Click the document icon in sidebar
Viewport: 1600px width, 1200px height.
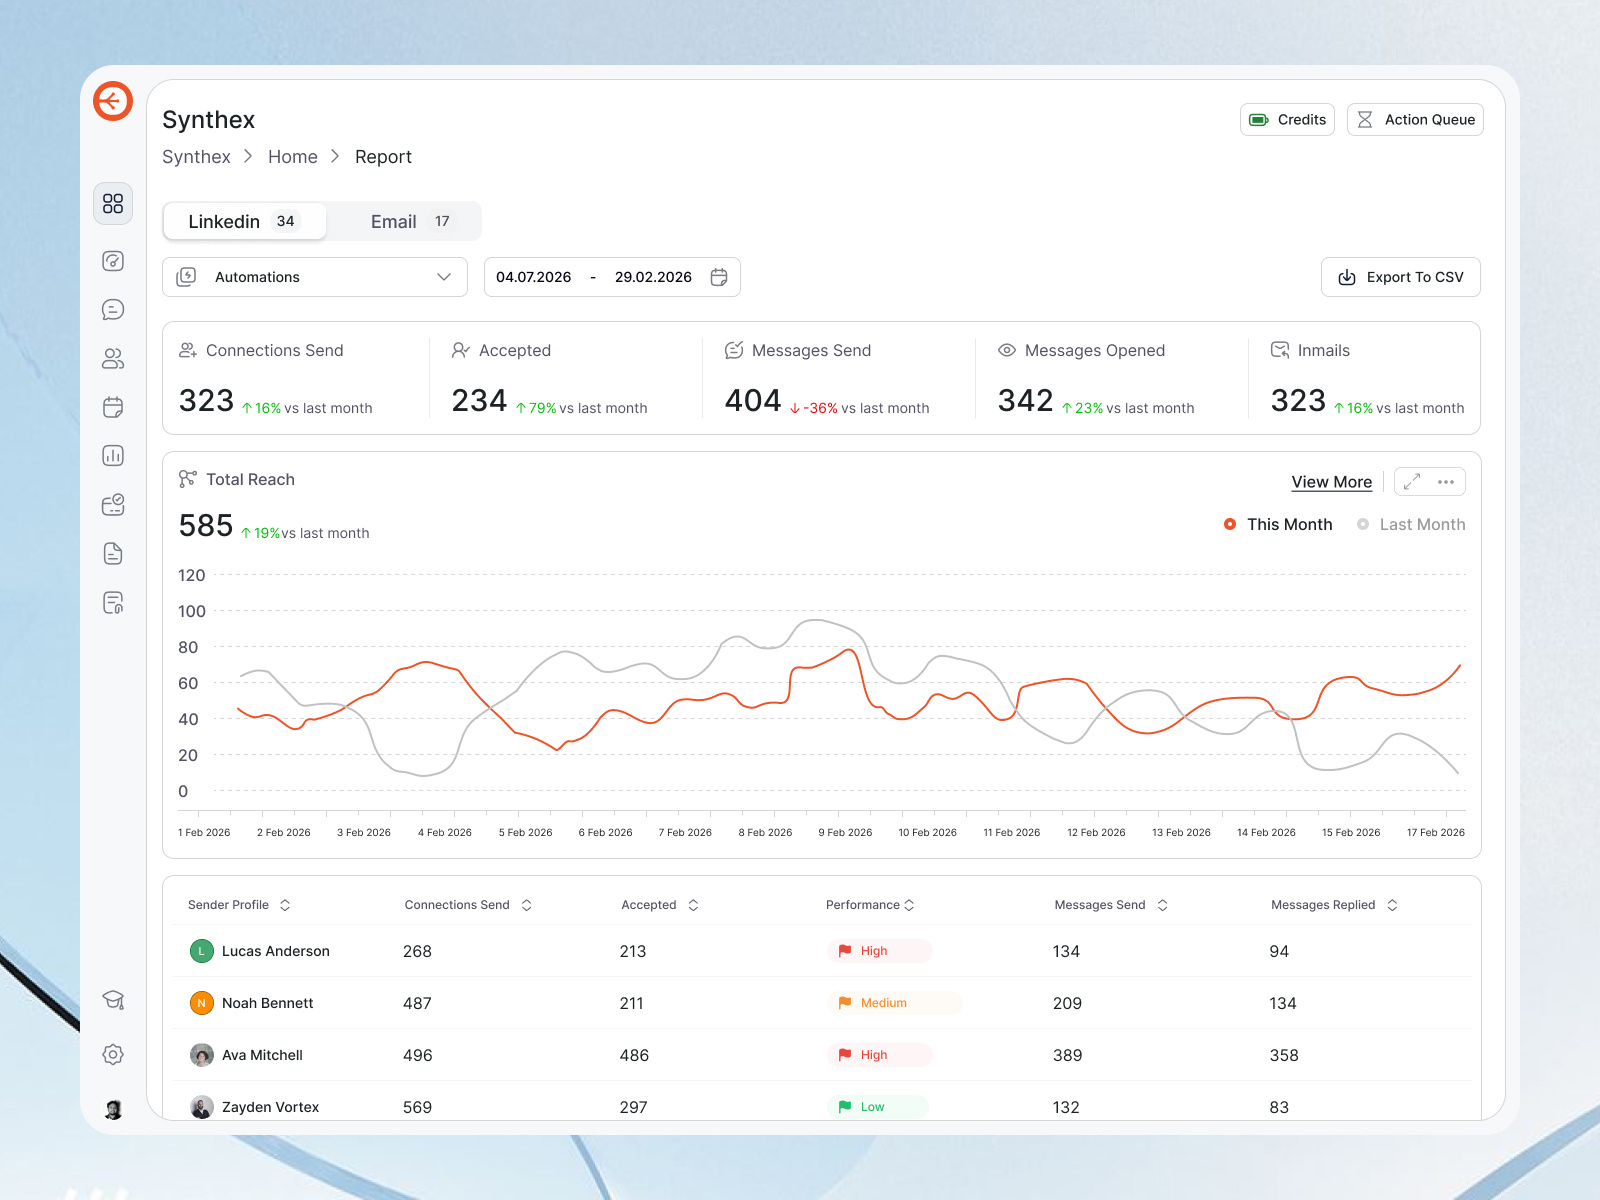[113, 553]
